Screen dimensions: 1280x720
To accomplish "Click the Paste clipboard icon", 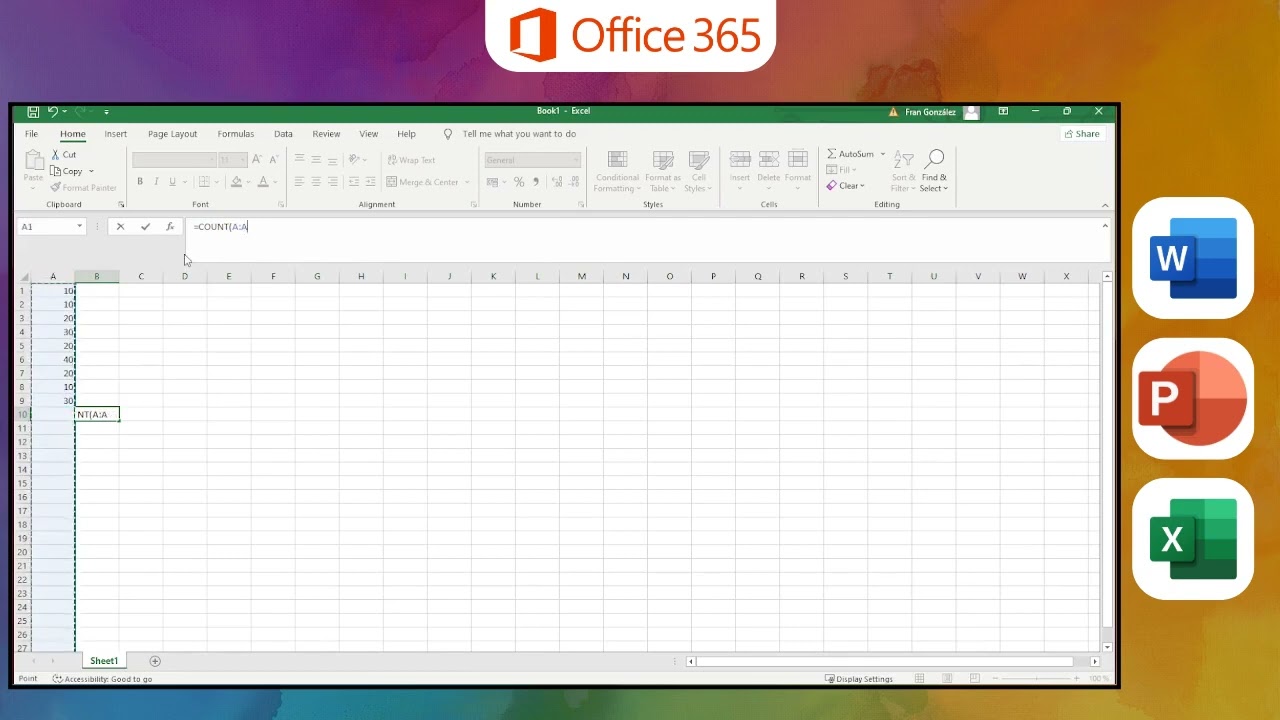I will coord(34,160).
